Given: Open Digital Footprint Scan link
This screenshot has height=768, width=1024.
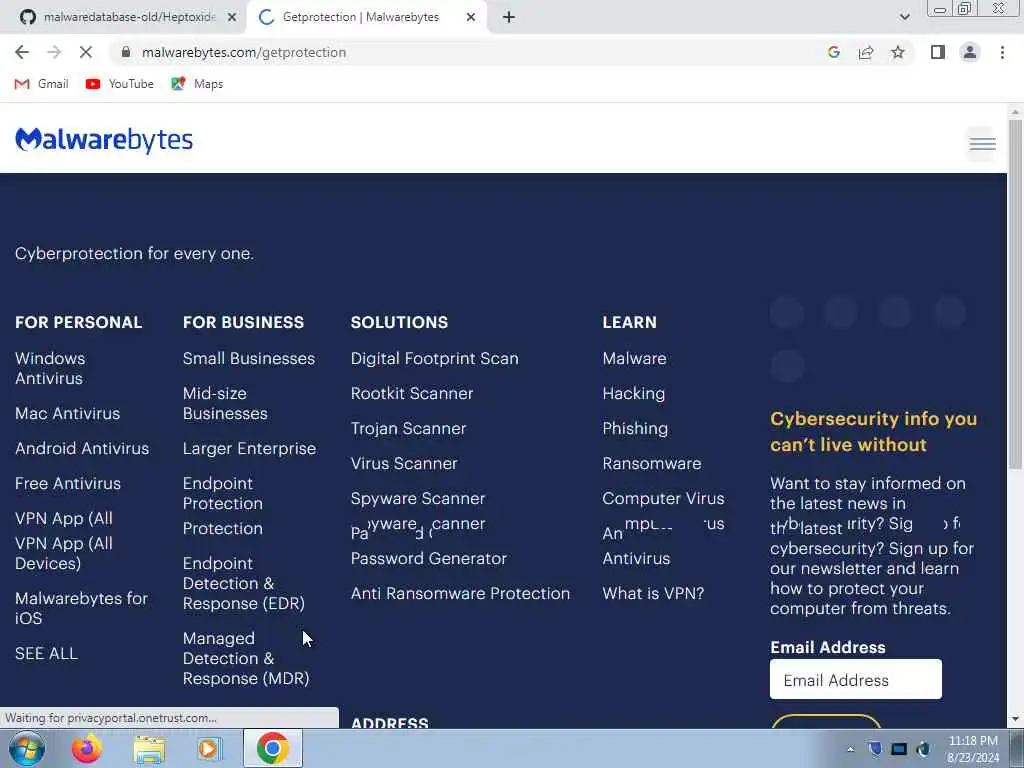Looking at the screenshot, I should point(434,359).
